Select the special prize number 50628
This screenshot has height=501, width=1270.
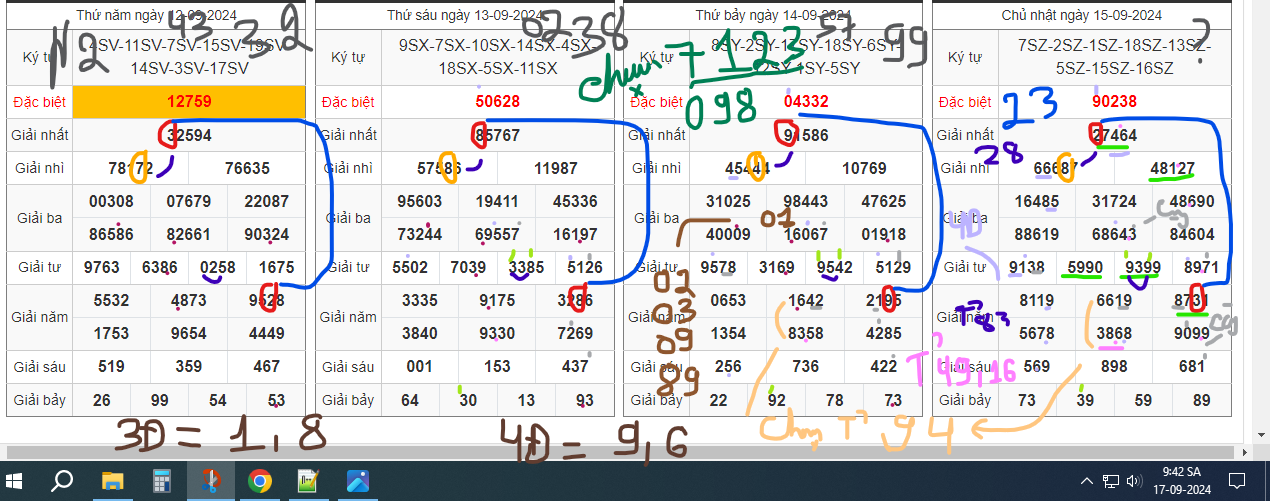coord(497,101)
